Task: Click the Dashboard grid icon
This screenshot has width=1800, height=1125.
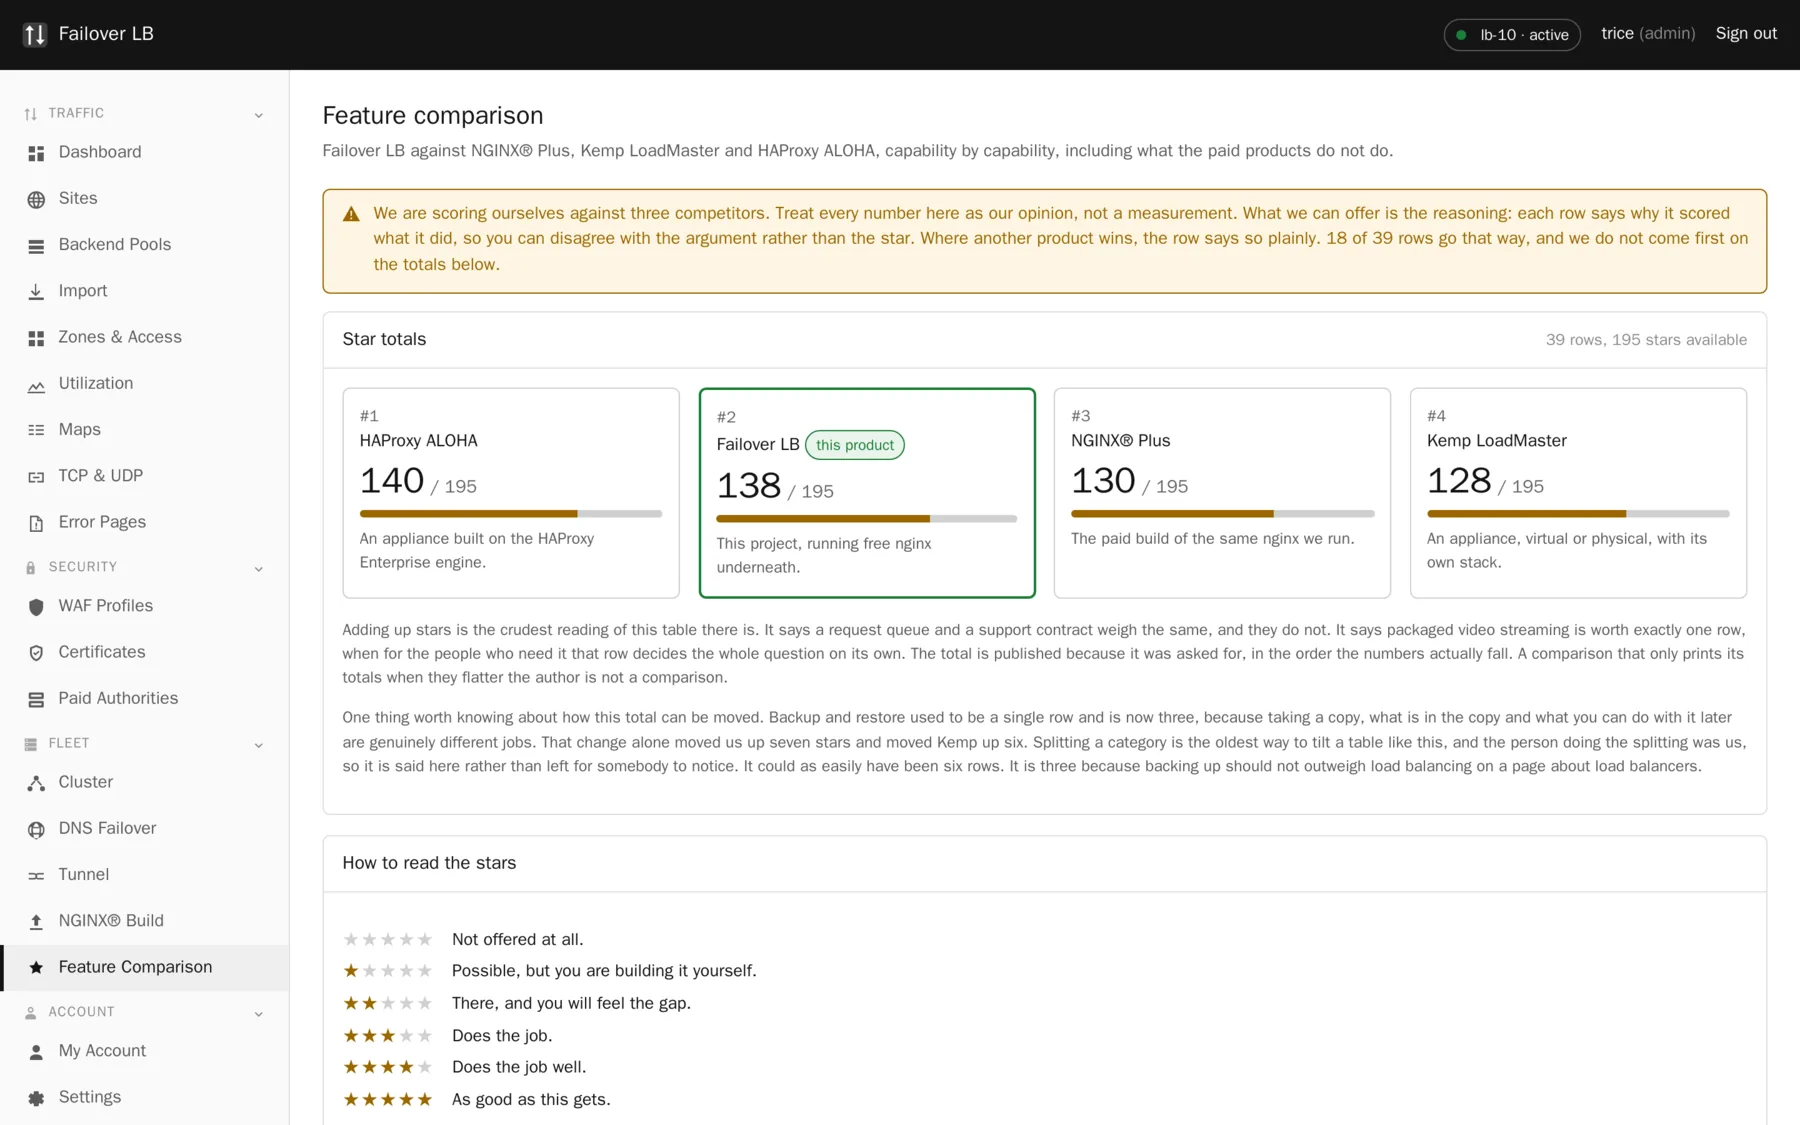Action: pos(36,153)
